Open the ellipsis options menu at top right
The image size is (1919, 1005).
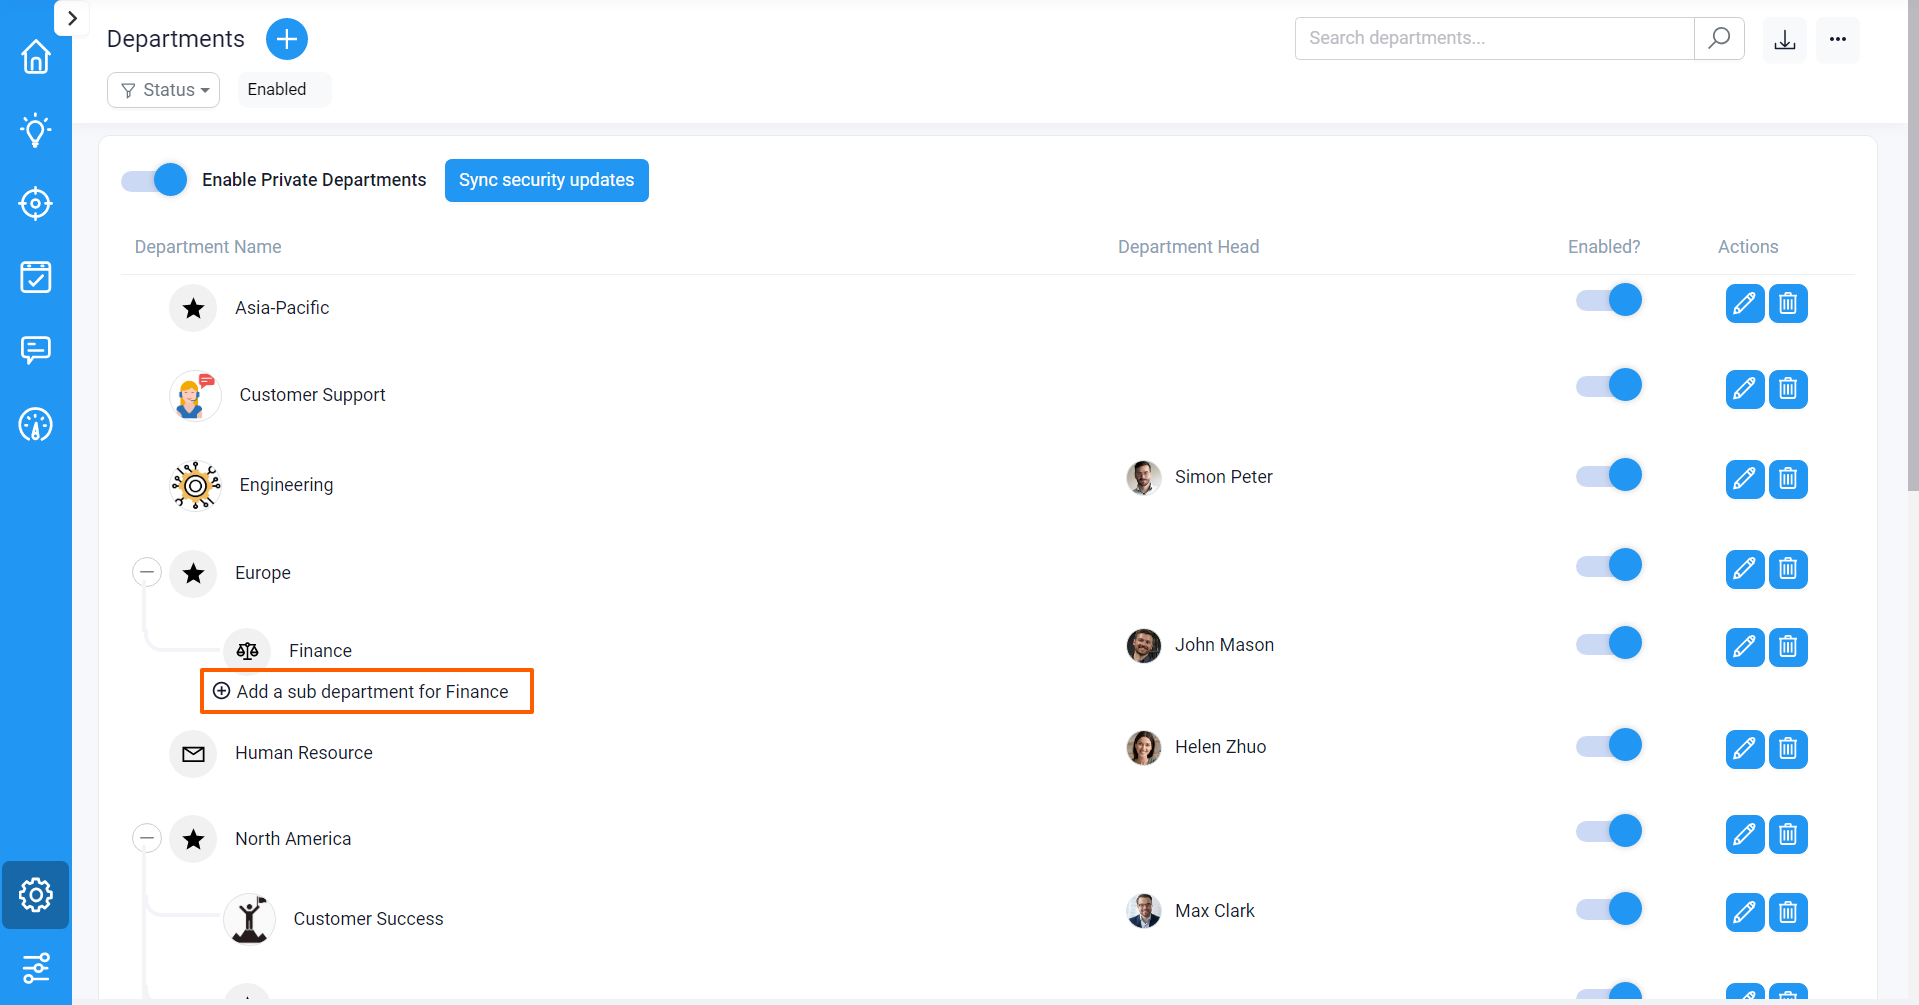point(1838,38)
